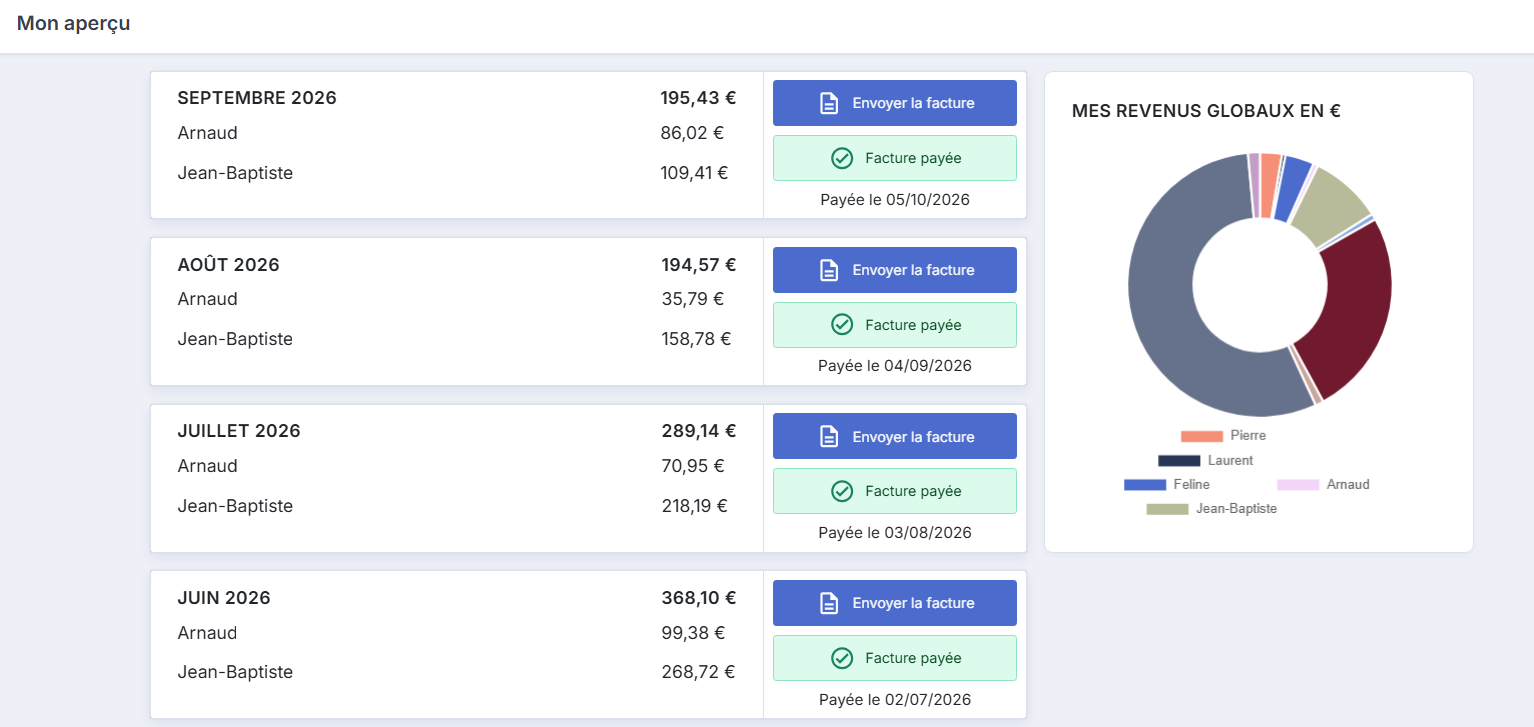Click the green checkmark icon for Septembre 2026
The image size is (1534, 727).
click(842, 158)
